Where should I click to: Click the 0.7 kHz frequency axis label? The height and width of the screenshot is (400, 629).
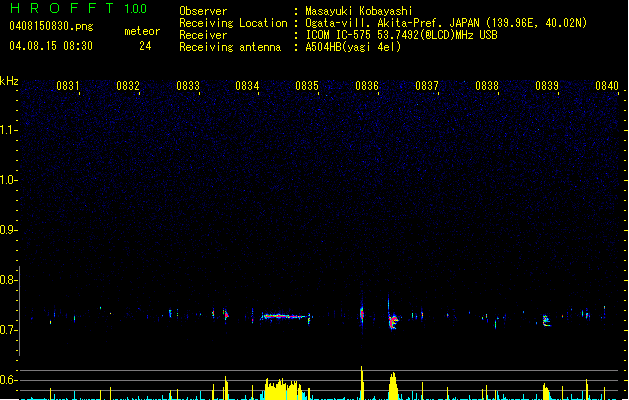[9, 330]
